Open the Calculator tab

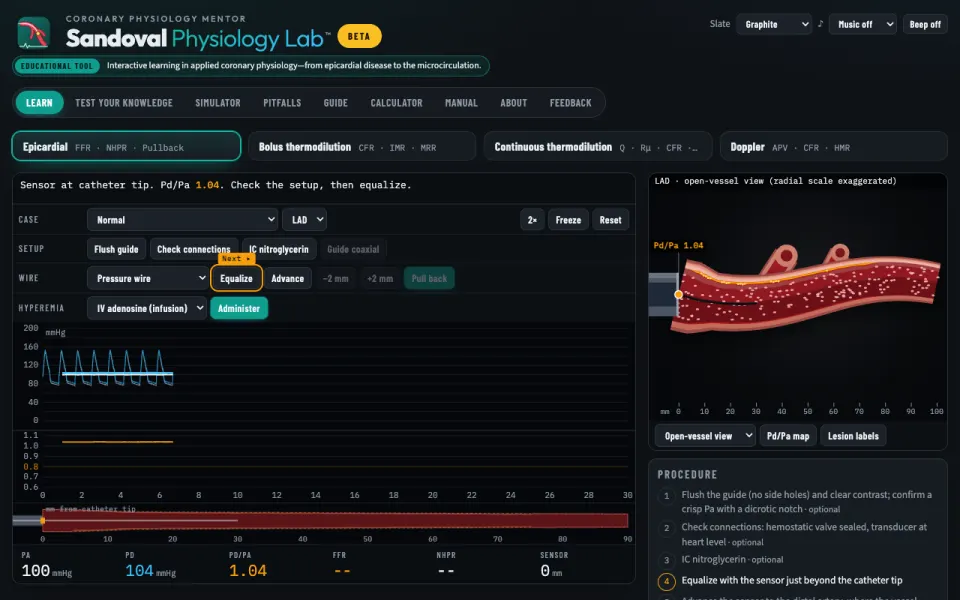pyautogui.click(x=396, y=103)
